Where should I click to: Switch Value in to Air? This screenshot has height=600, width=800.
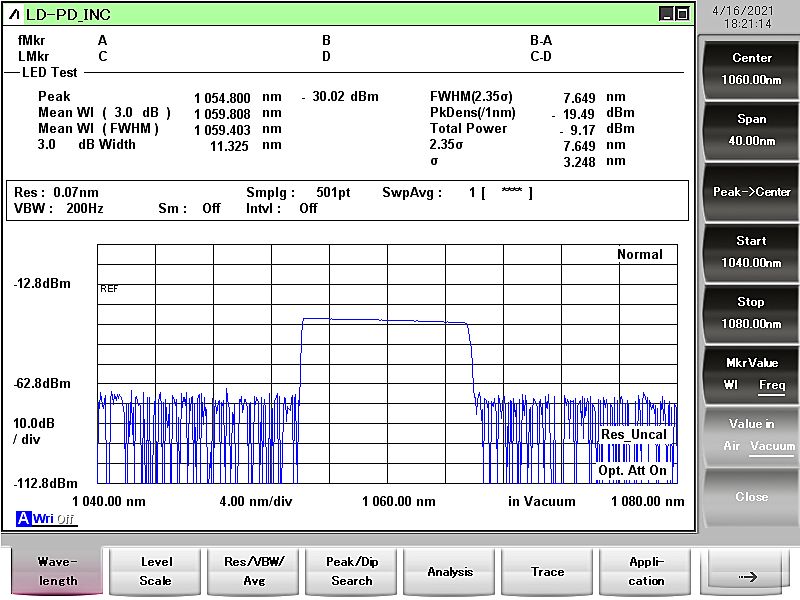click(733, 446)
